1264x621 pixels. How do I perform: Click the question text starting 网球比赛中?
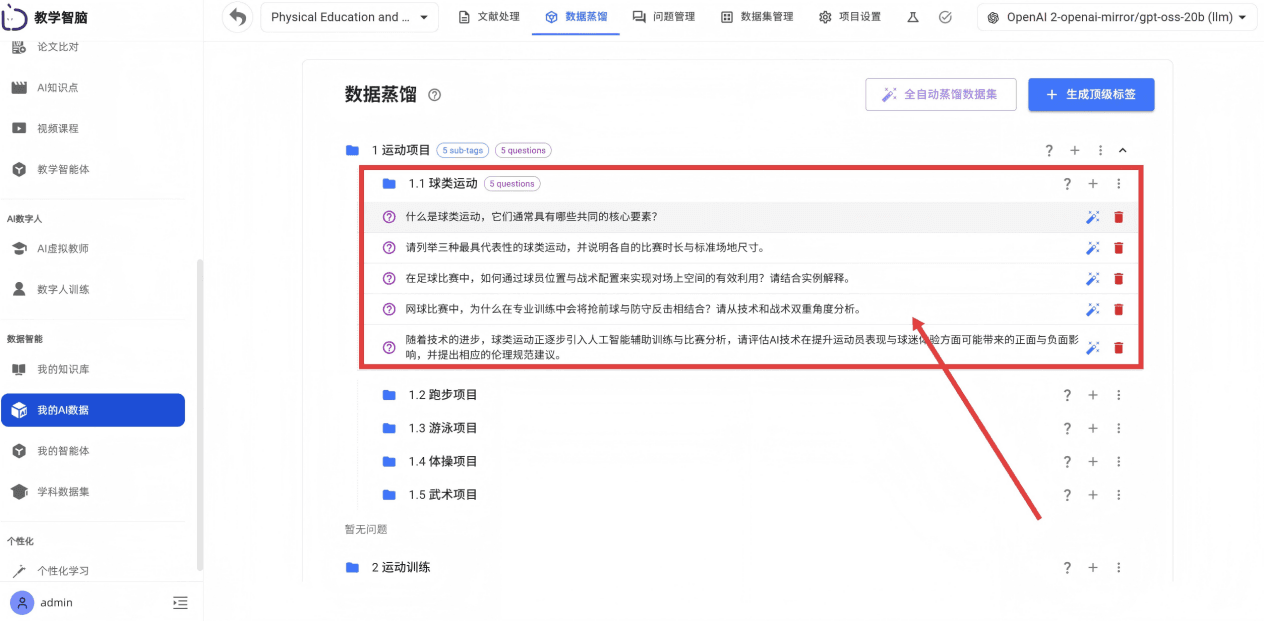tap(633, 309)
